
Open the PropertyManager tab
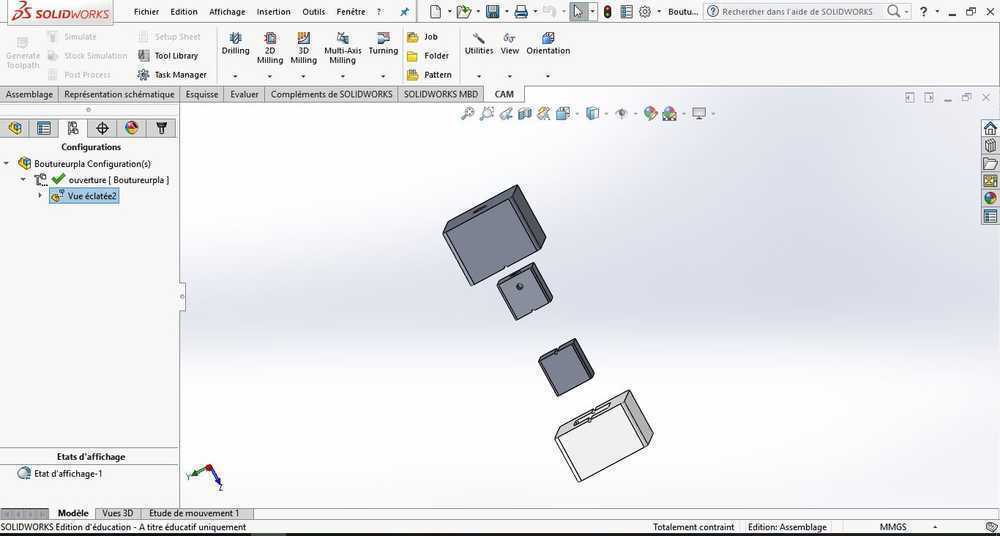click(x=43, y=128)
